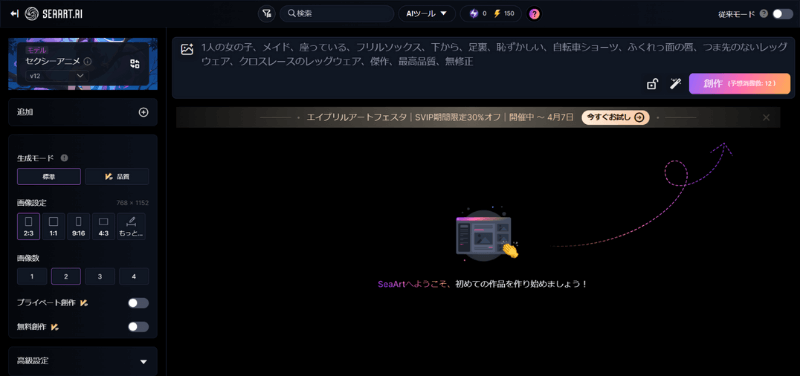The width and height of the screenshot is (800, 376).
Task: Select the 1:1 aspect ratio option
Action: click(x=53, y=226)
